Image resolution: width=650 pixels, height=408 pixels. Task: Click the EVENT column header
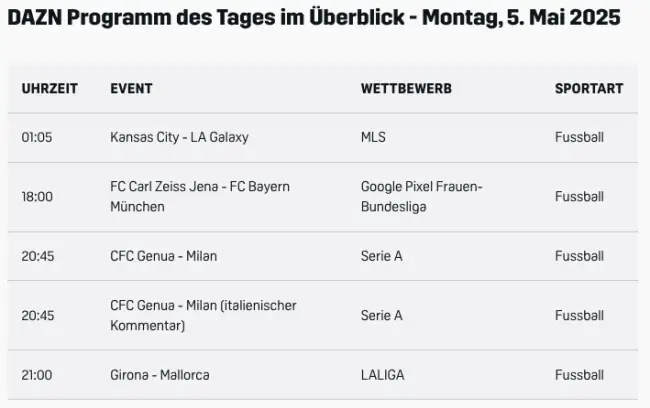tap(131, 89)
